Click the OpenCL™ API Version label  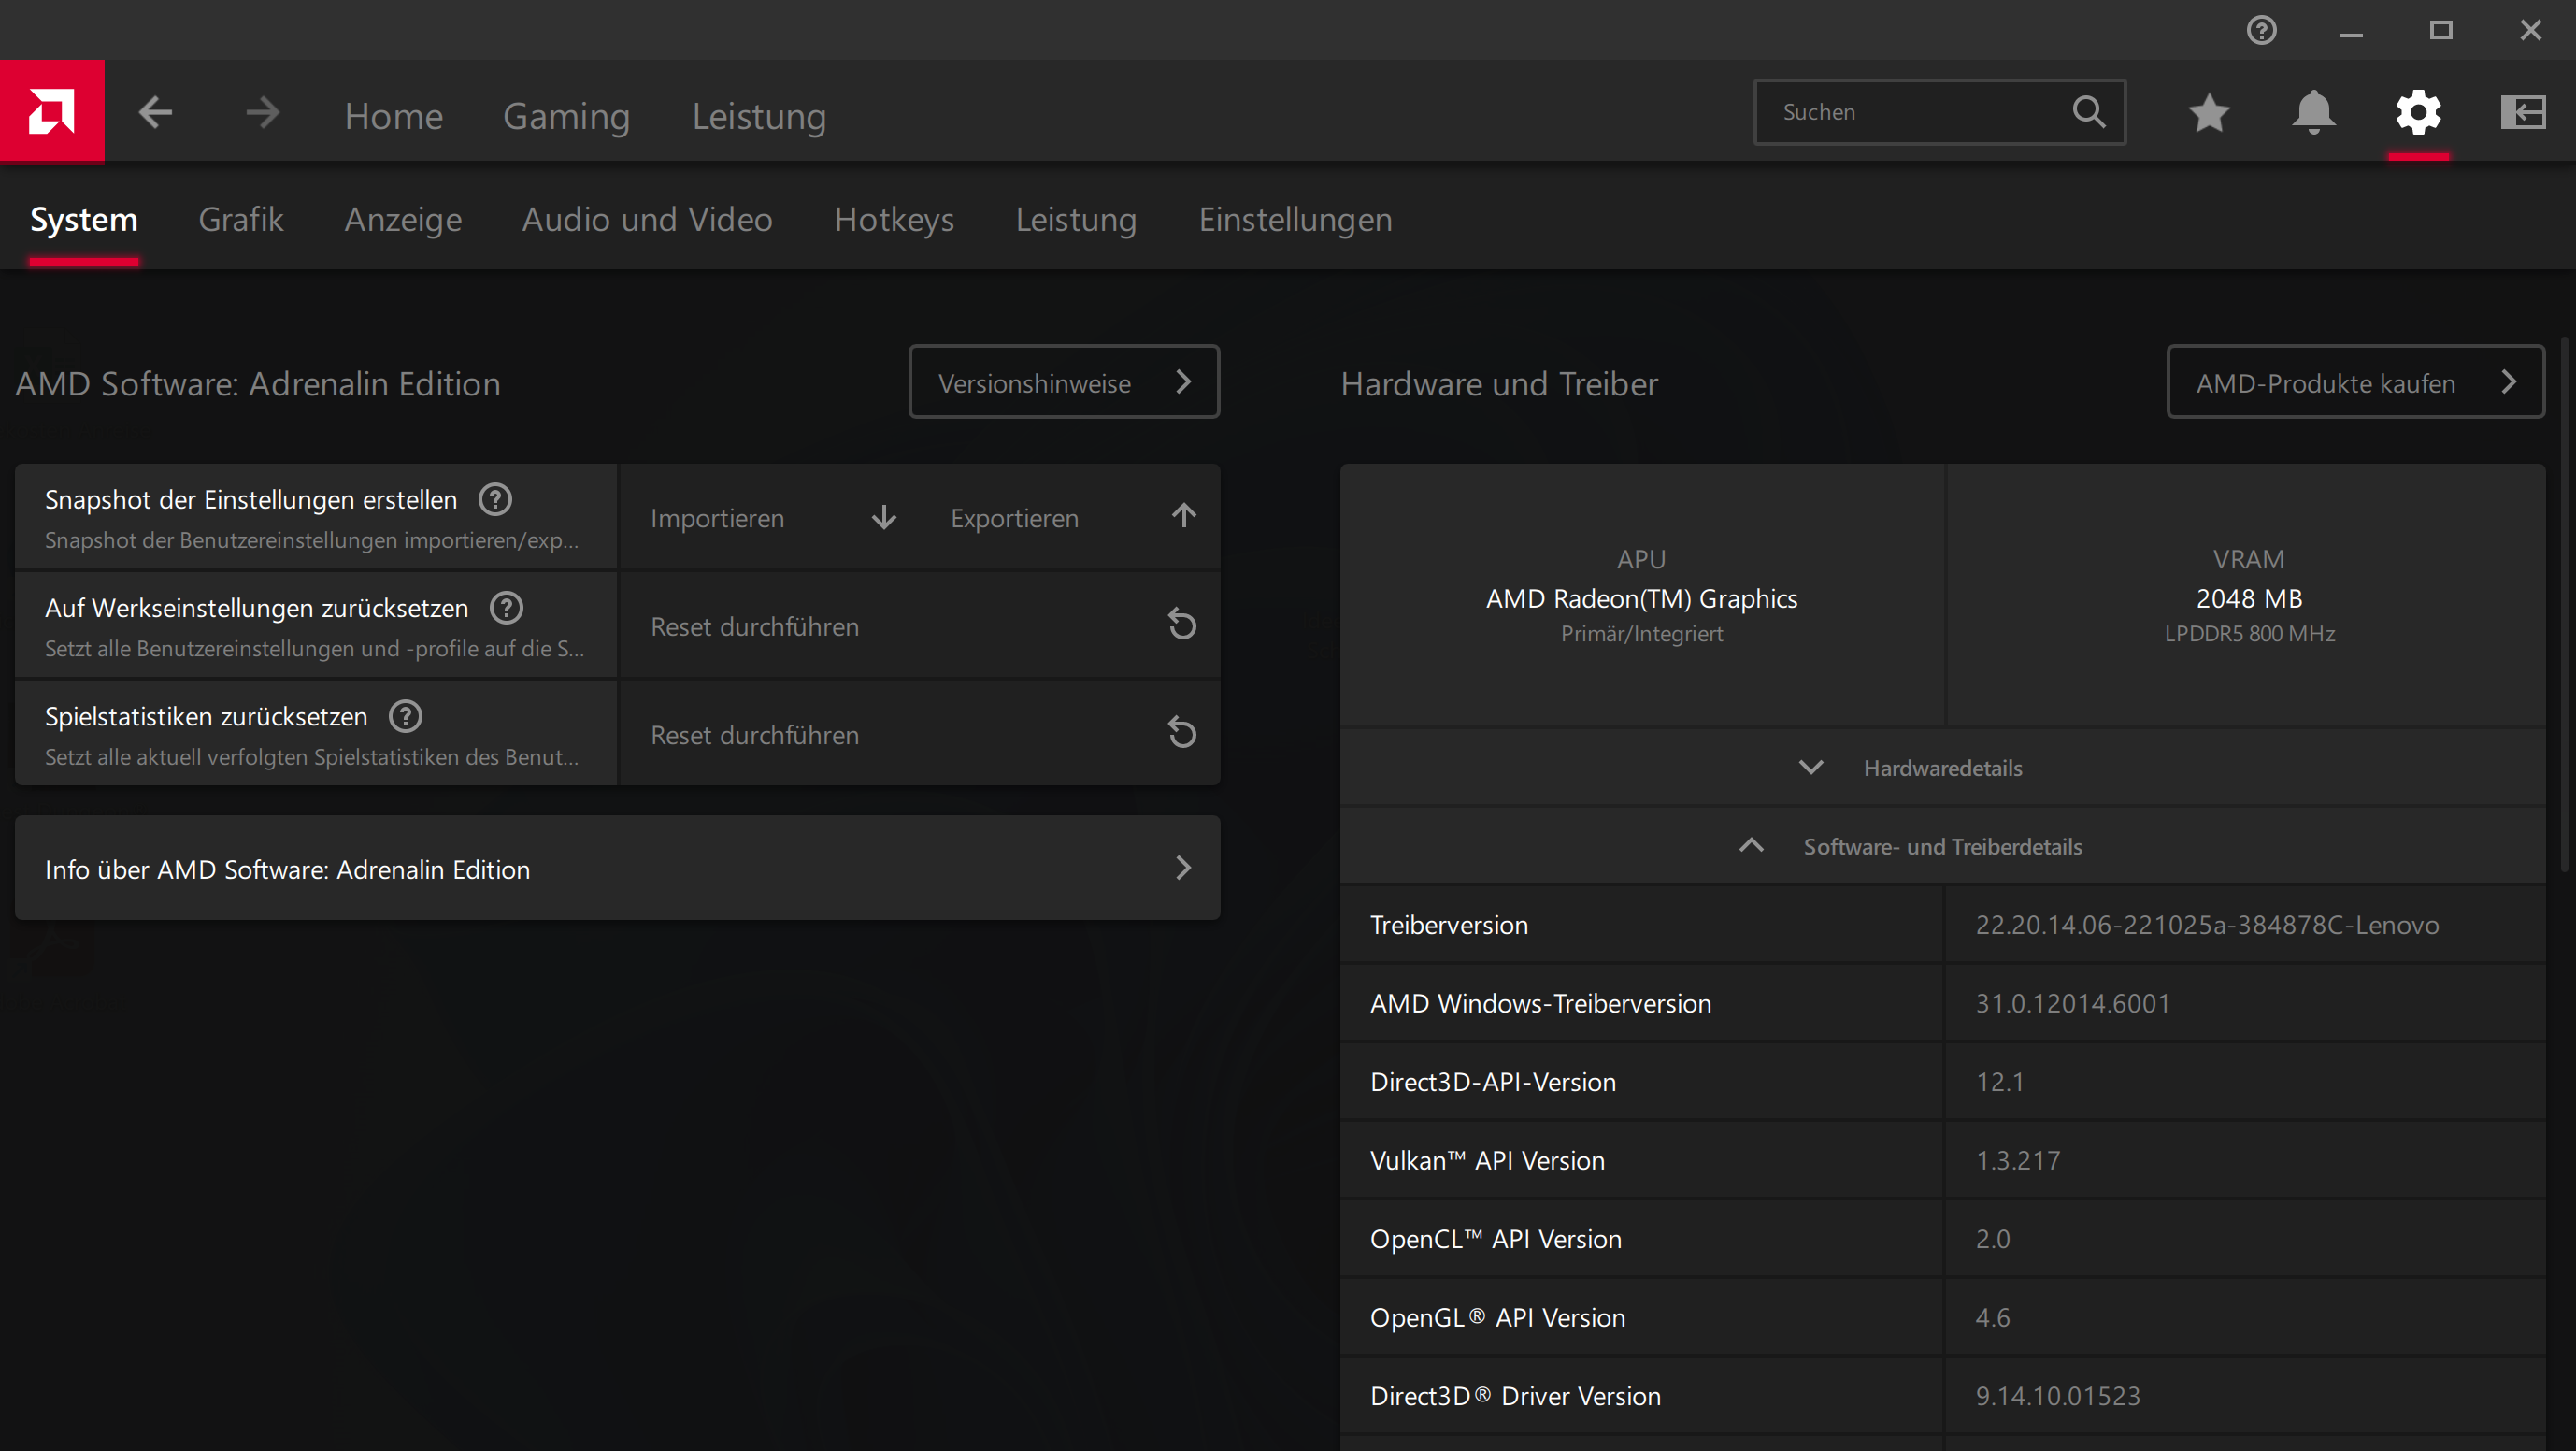(1496, 1239)
